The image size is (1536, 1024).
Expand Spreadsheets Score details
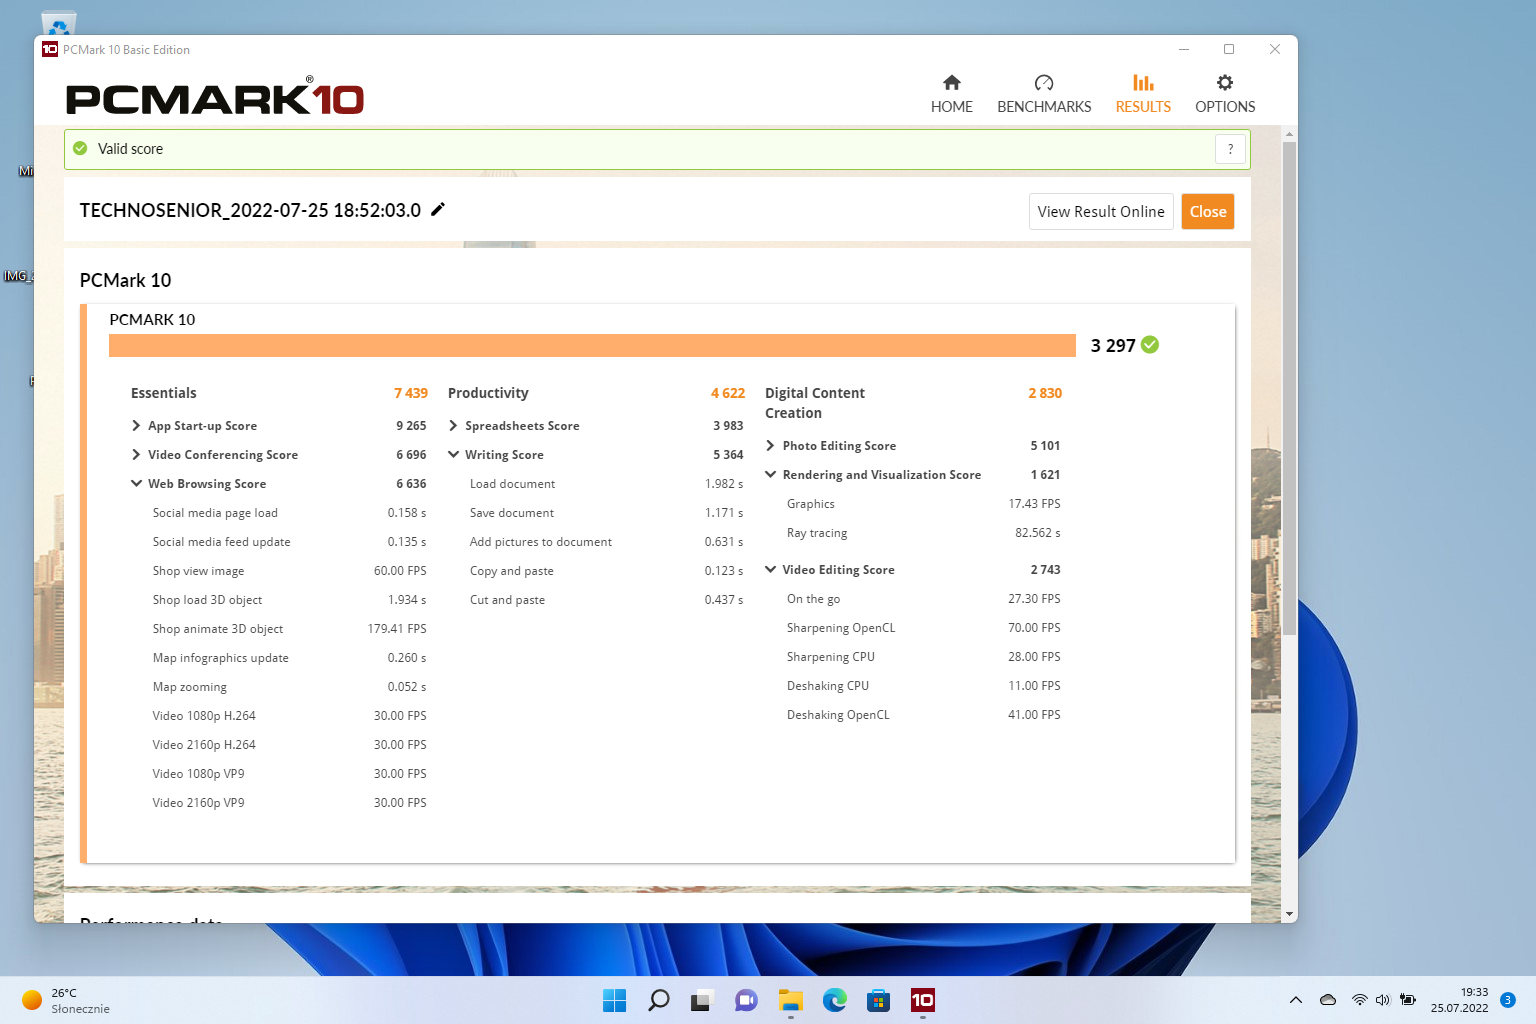pos(453,426)
